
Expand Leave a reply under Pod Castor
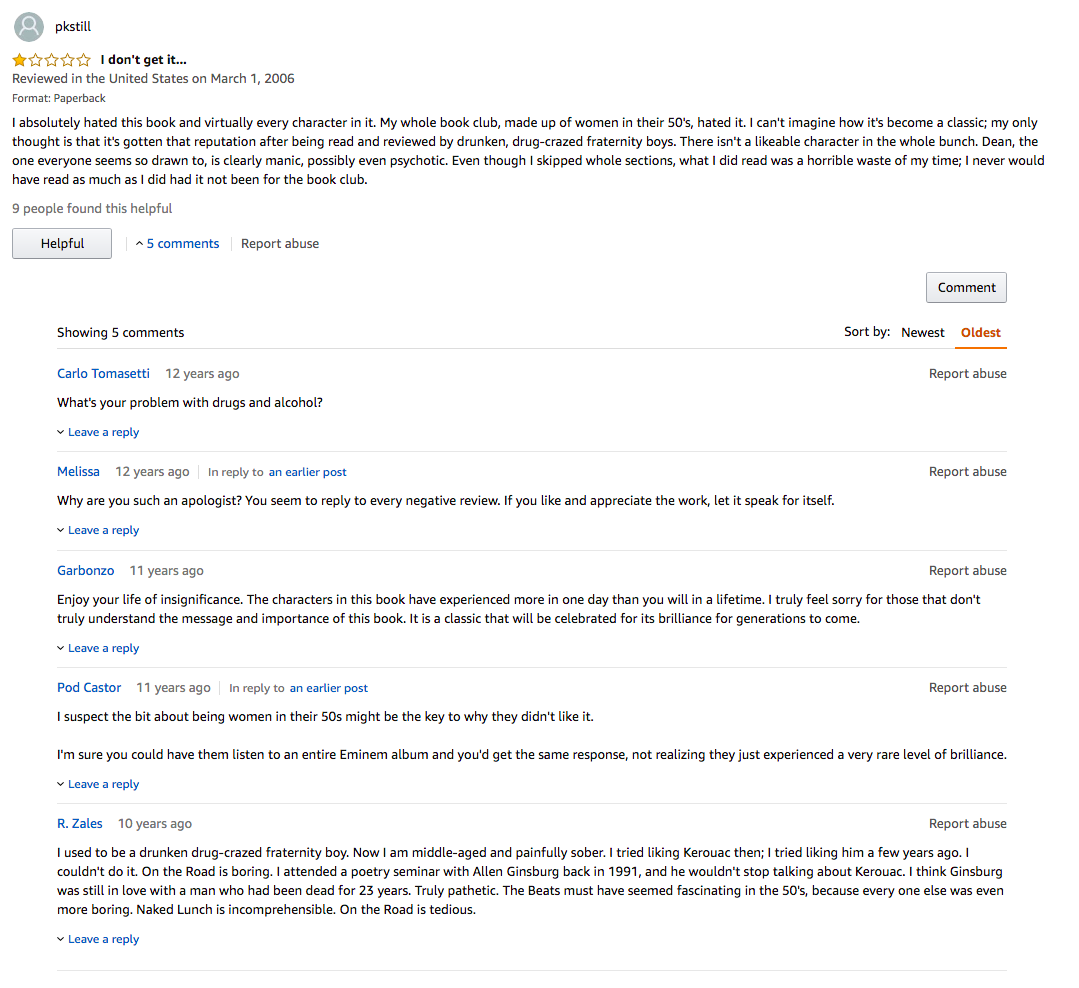(x=98, y=784)
